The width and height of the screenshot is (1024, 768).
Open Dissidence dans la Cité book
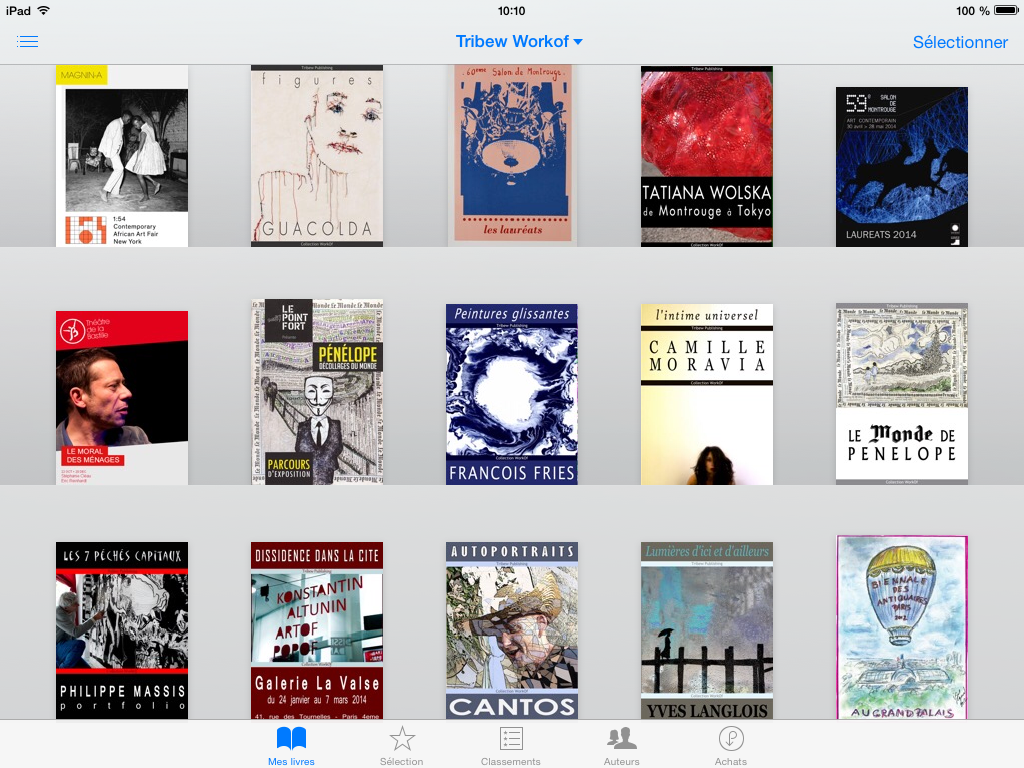(317, 630)
